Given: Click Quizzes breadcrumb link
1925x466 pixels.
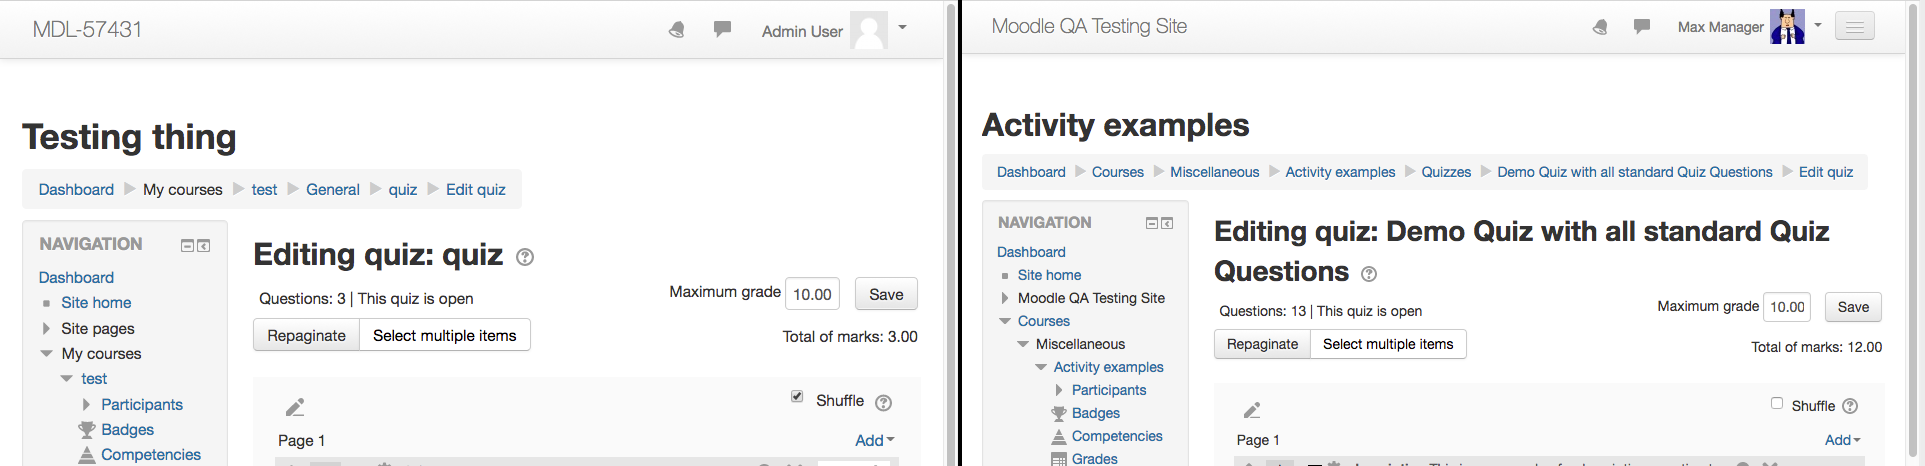Looking at the screenshot, I should pyautogui.click(x=1447, y=172).
